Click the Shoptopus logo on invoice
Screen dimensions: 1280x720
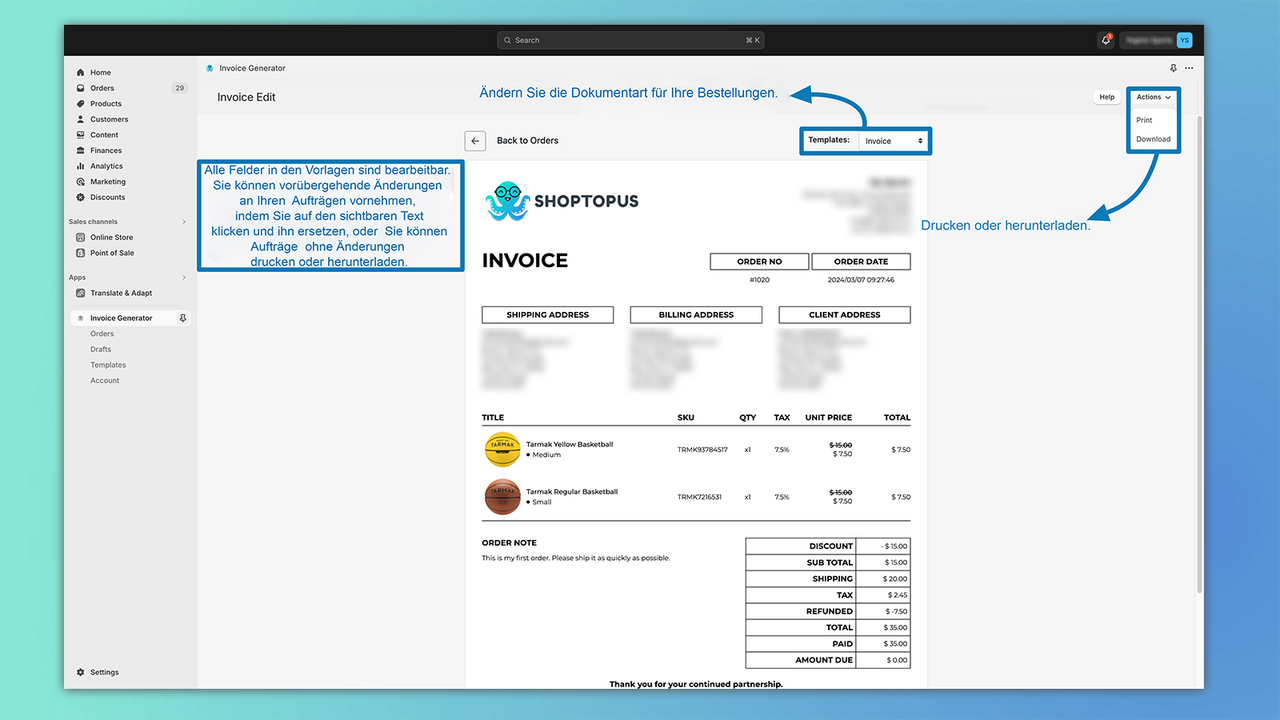tap(562, 201)
